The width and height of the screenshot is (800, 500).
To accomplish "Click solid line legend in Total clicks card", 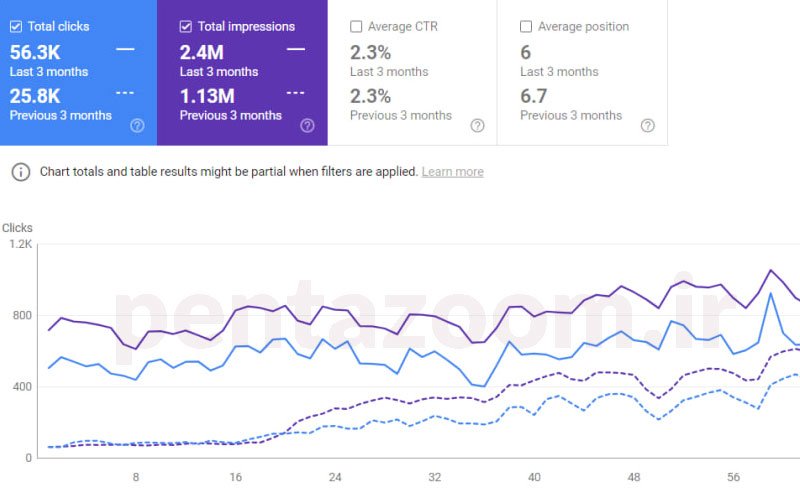I will [x=125, y=49].
